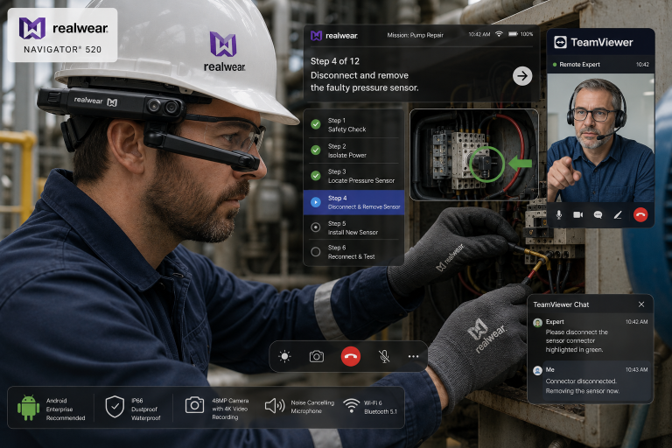Image resolution: width=672 pixels, height=448 pixels.
Task: End the call with the bottom red hang-up button
Action: (x=351, y=356)
